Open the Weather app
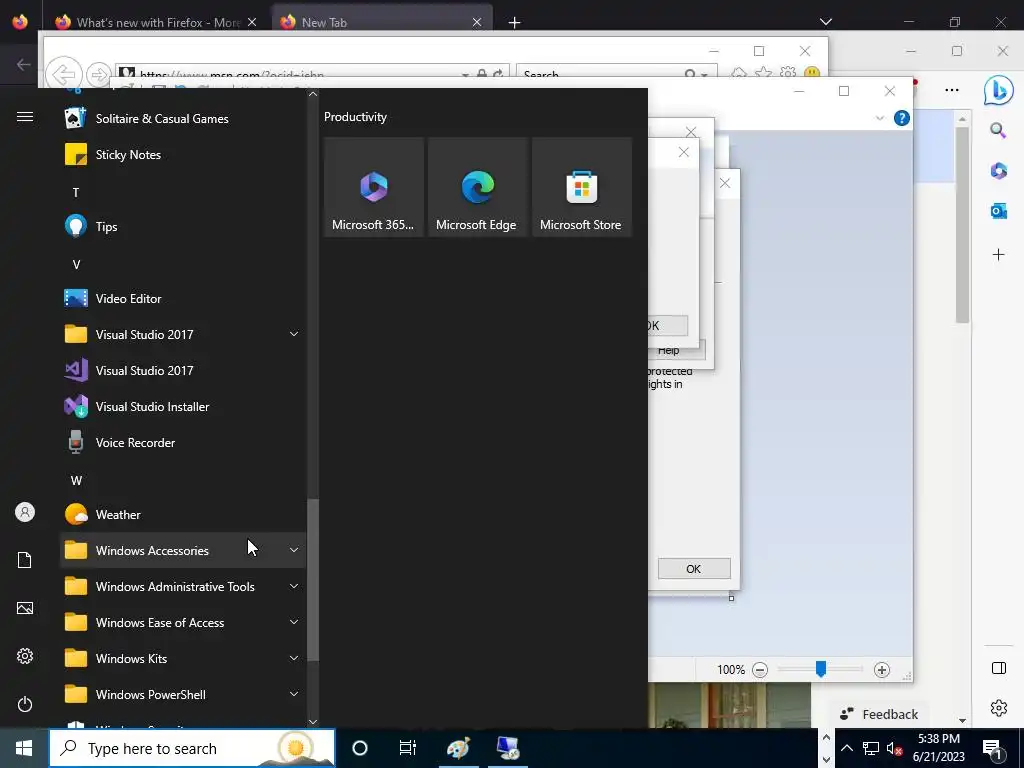 coord(183,515)
